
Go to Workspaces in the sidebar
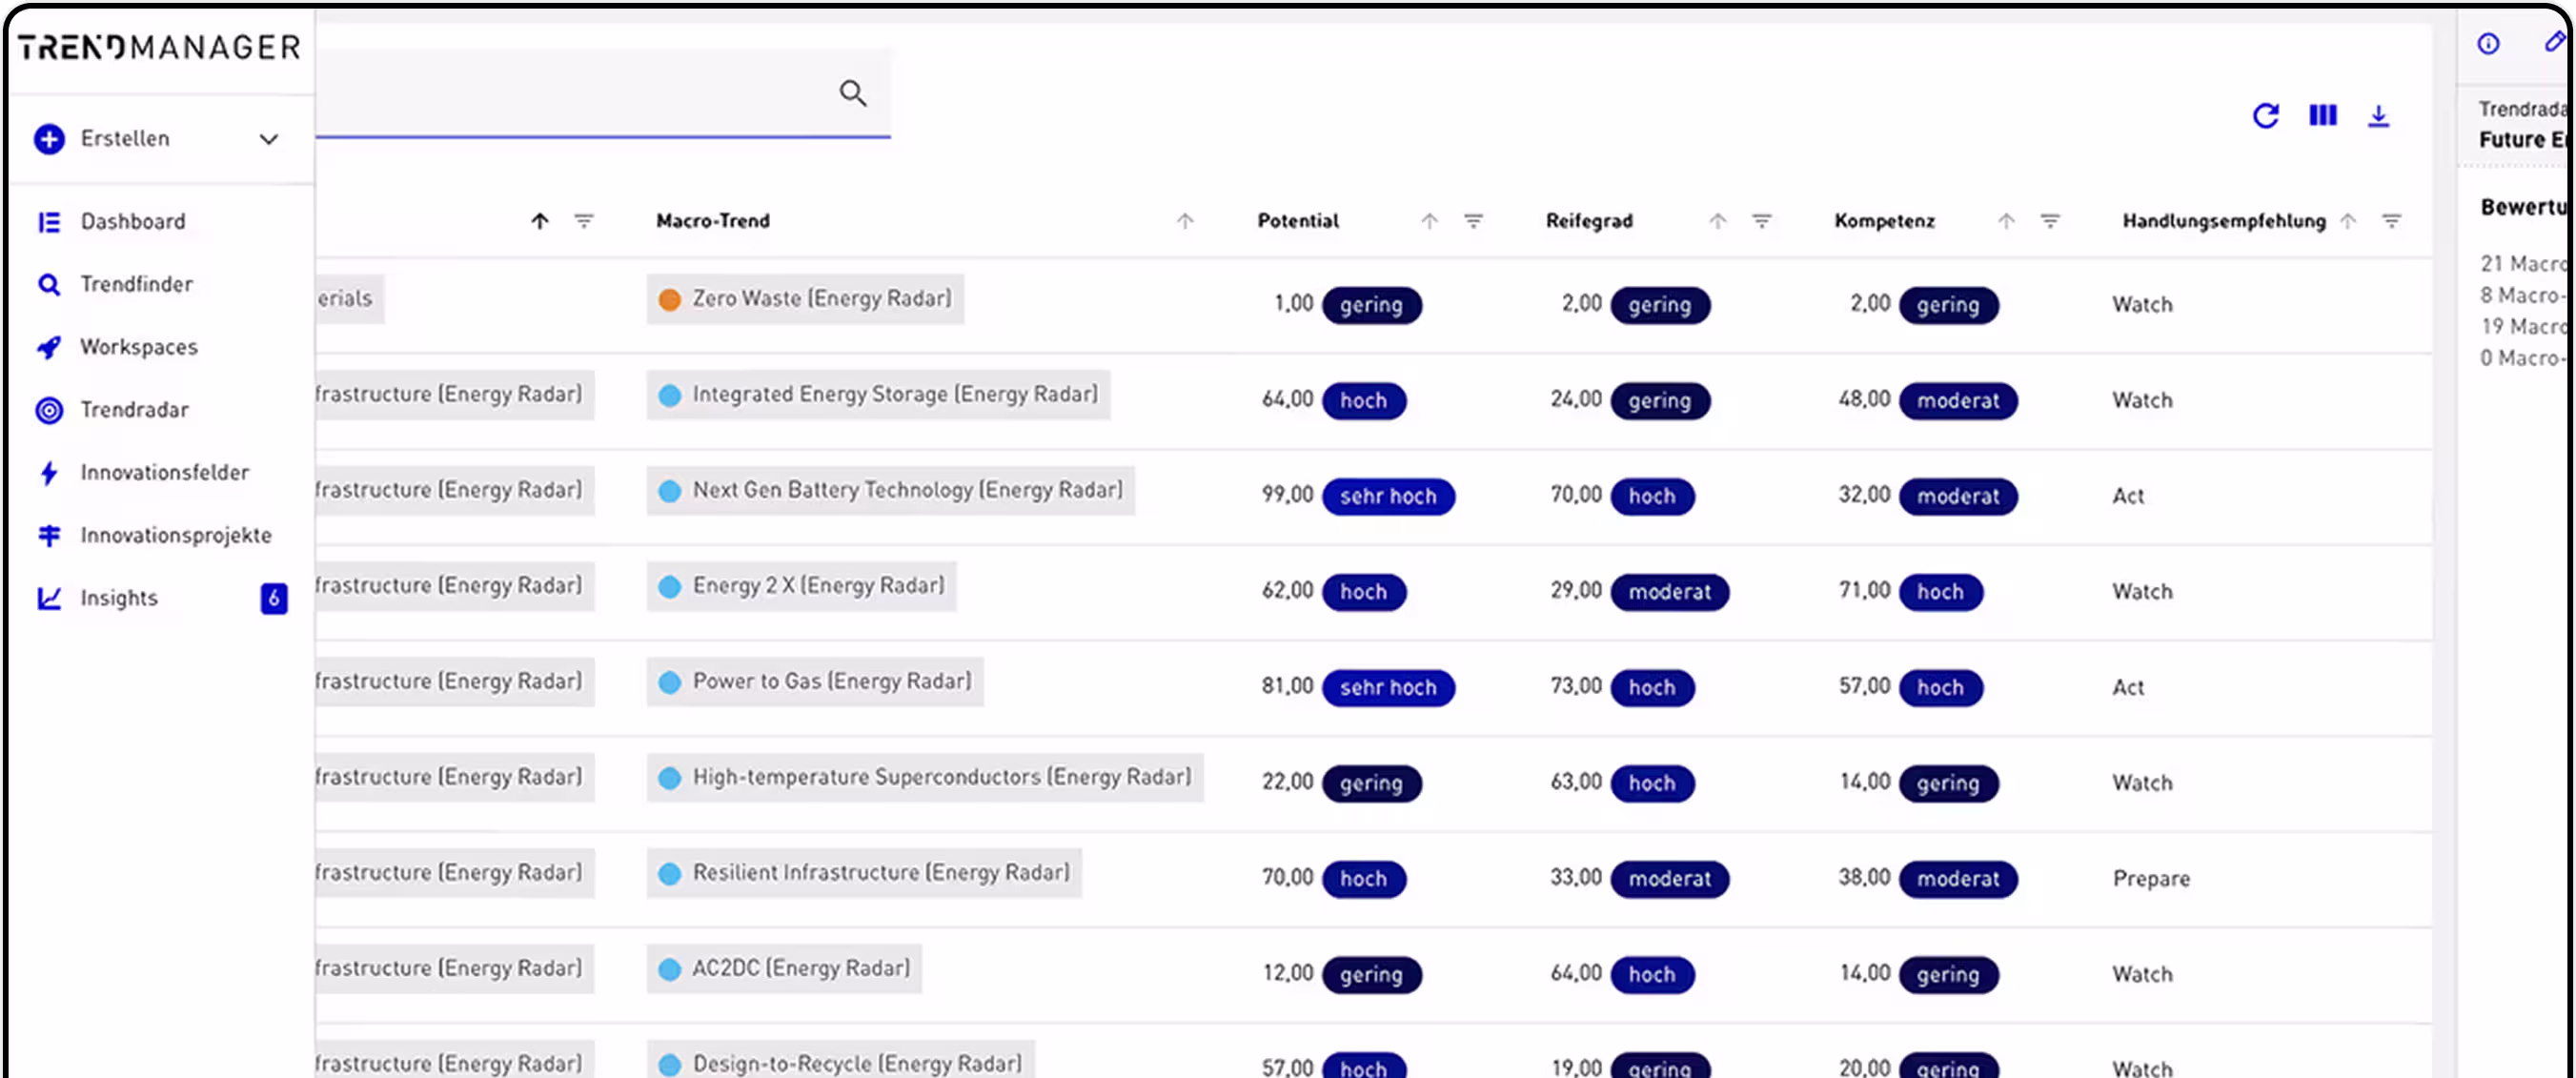coord(139,347)
